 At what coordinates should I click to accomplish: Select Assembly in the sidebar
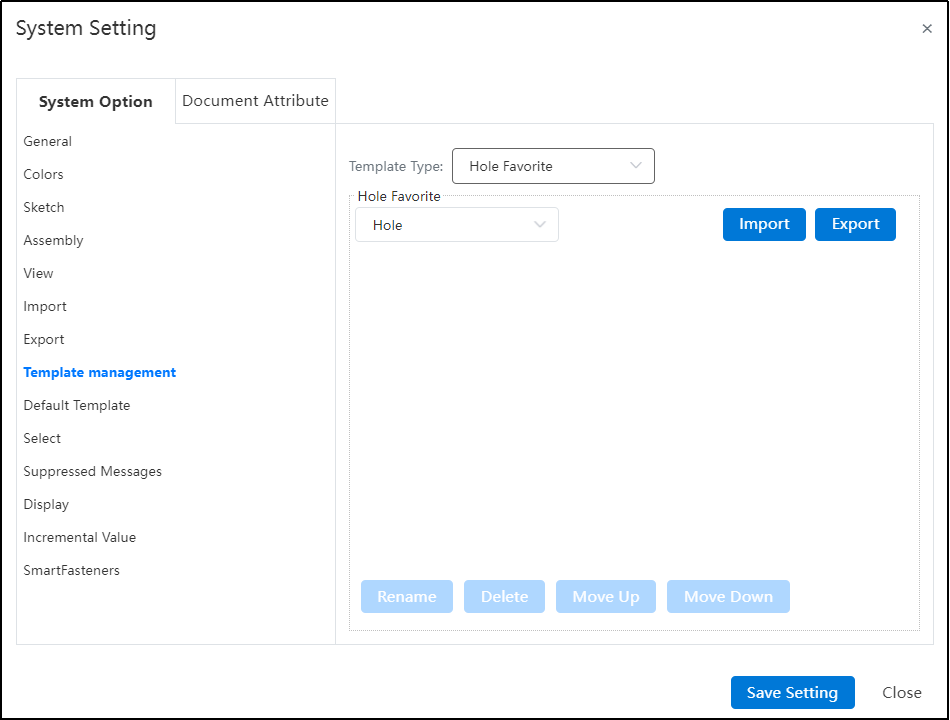pos(53,241)
